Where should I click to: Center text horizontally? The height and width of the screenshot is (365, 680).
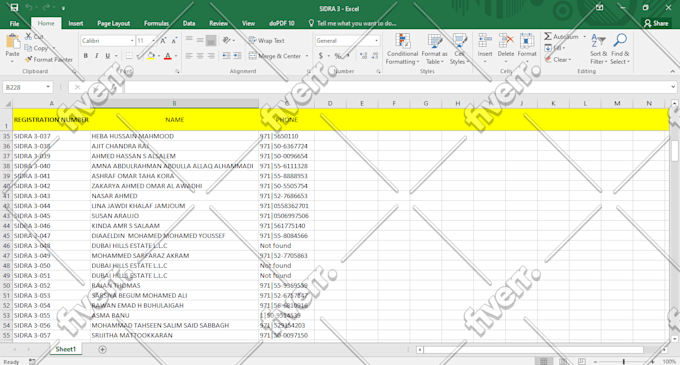(200, 56)
